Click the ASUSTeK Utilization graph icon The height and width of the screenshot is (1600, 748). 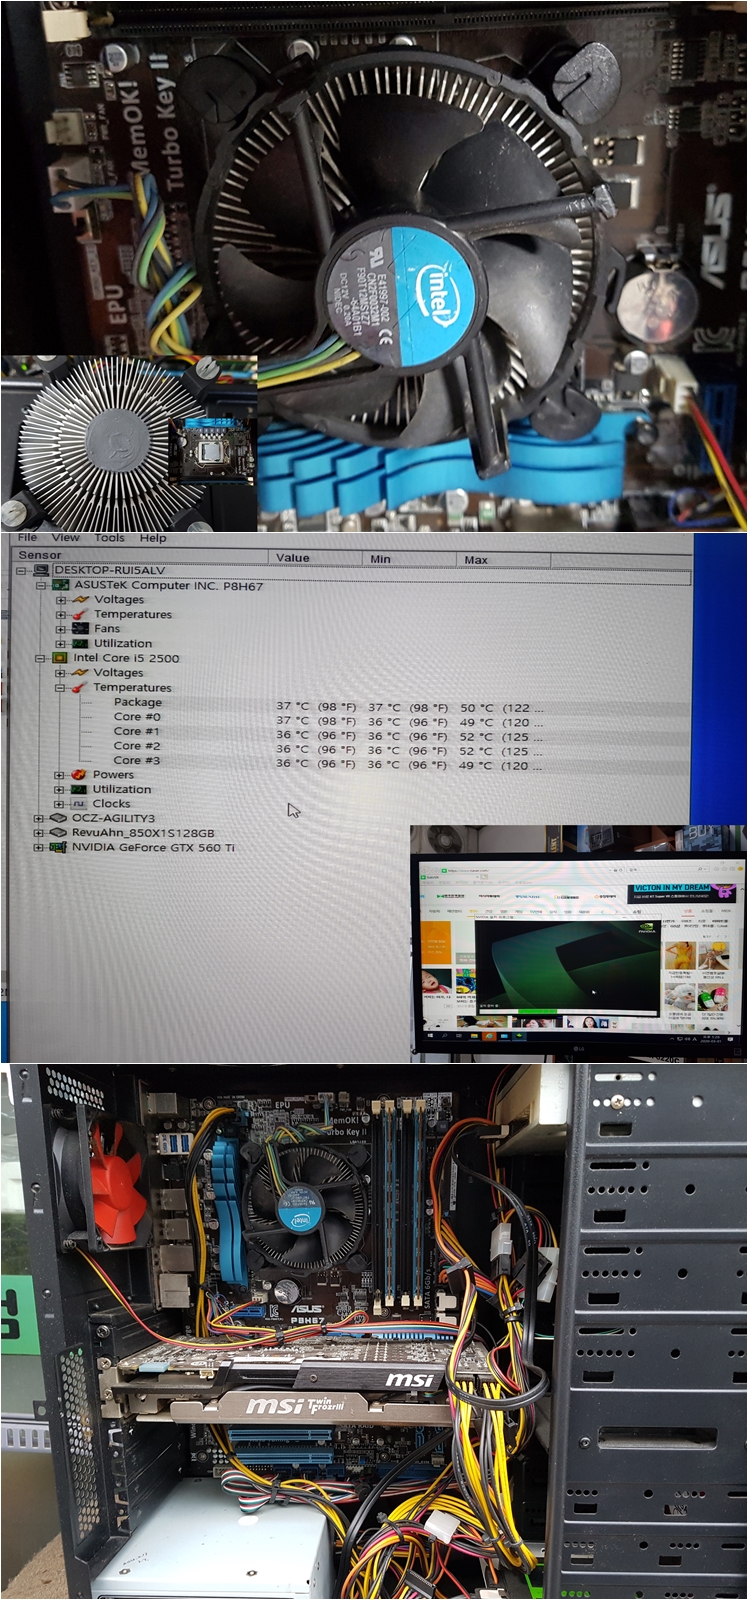pyautogui.click(x=80, y=644)
